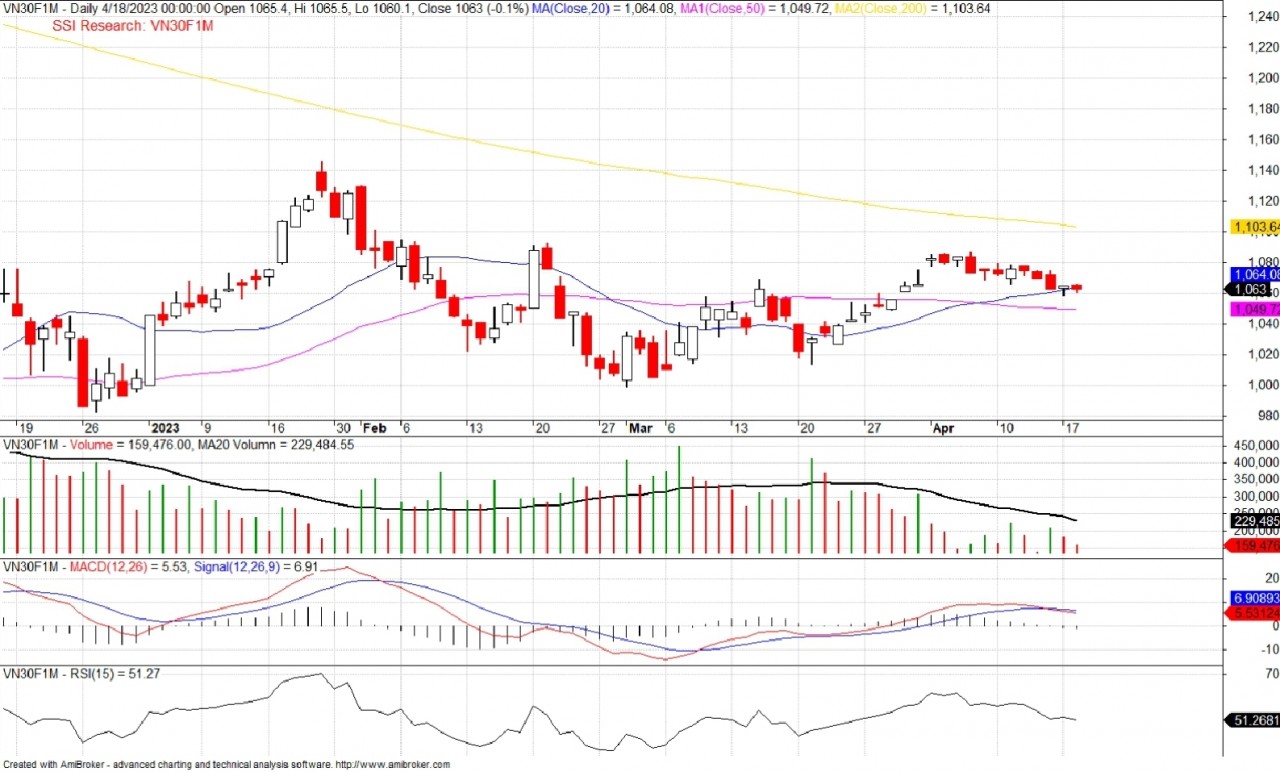Click the 450,000 volume axis label
1280x772 pixels.
tap(1257, 445)
